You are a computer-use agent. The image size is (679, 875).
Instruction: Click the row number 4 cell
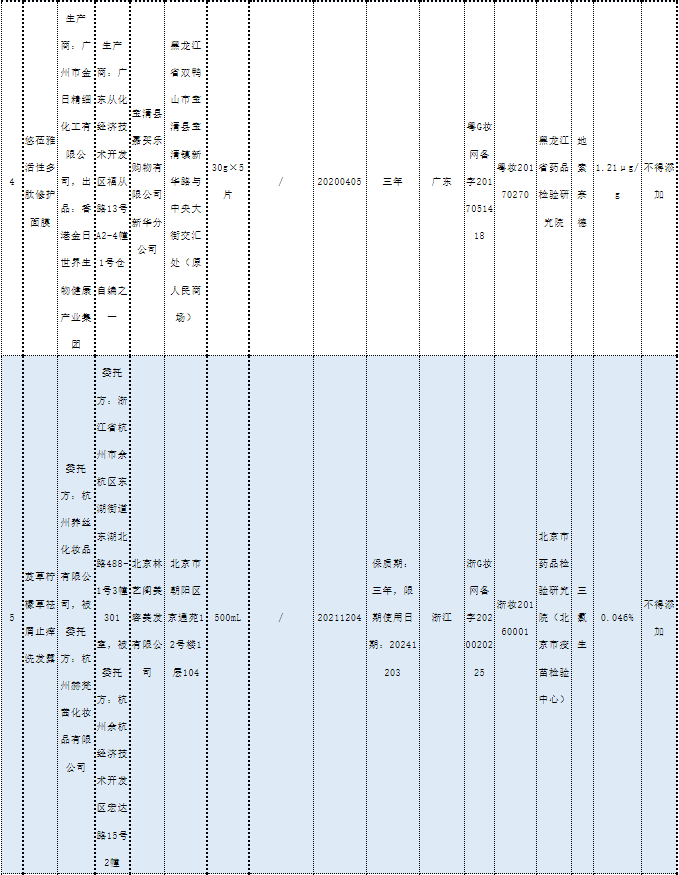[x=11, y=182]
